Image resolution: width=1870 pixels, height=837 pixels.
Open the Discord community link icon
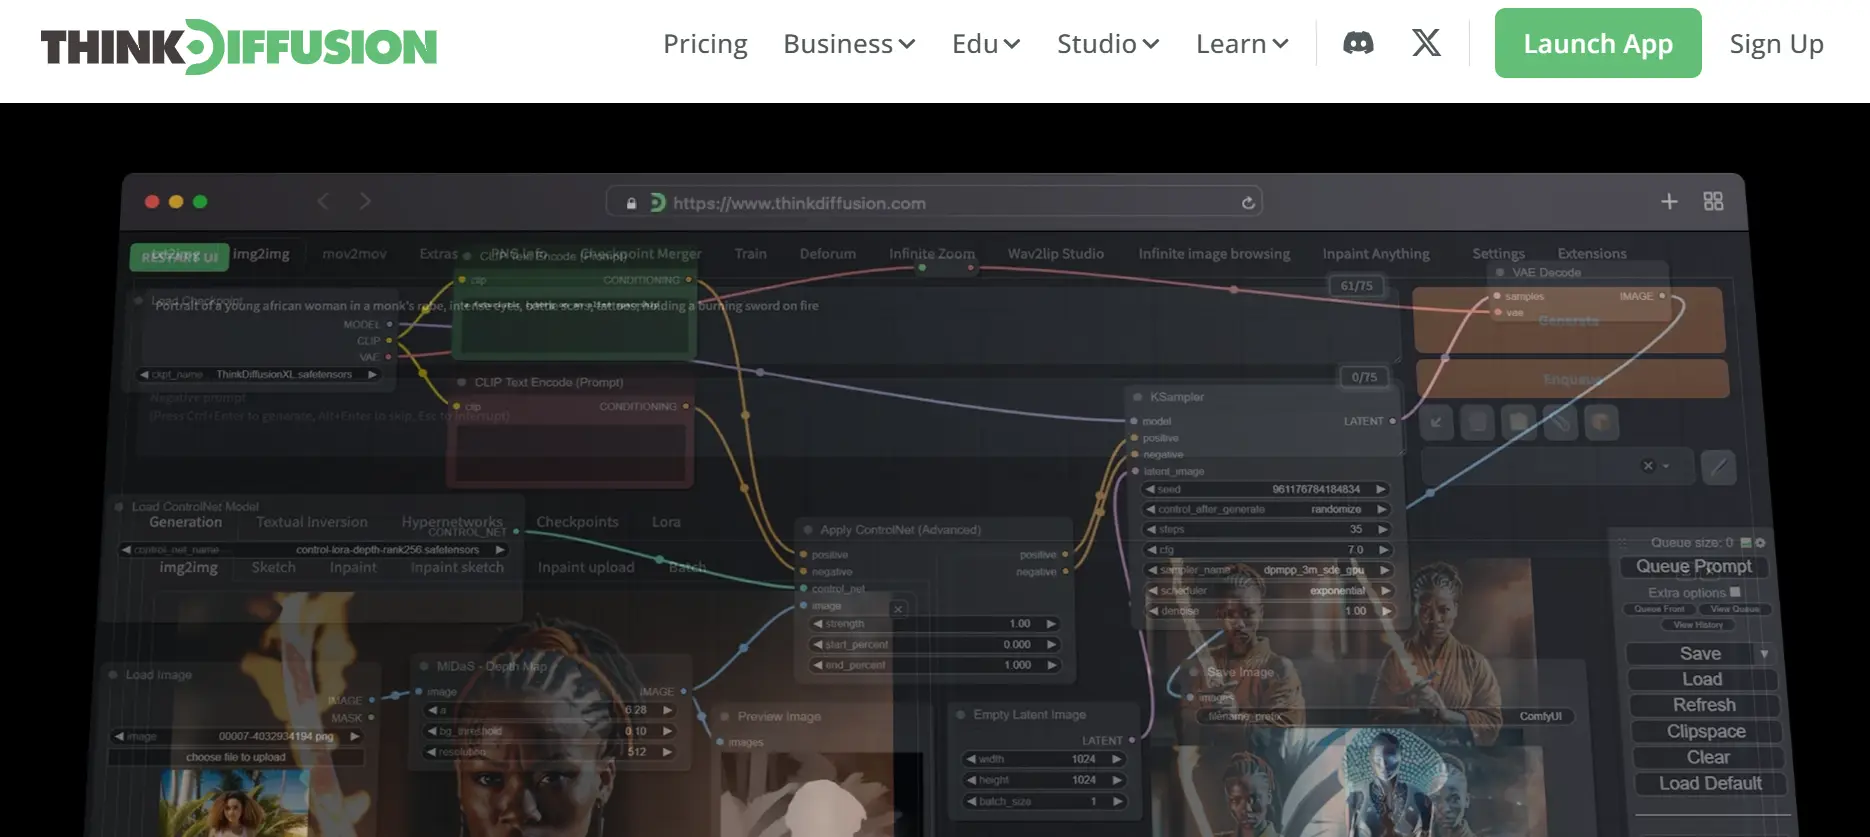pyautogui.click(x=1358, y=43)
